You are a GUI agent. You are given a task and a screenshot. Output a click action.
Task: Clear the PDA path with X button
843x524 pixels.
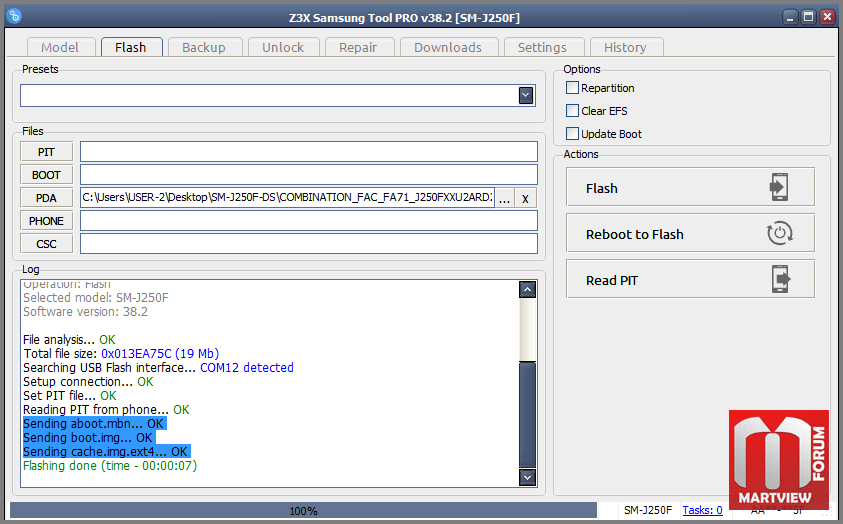click(x=525, y=198)
